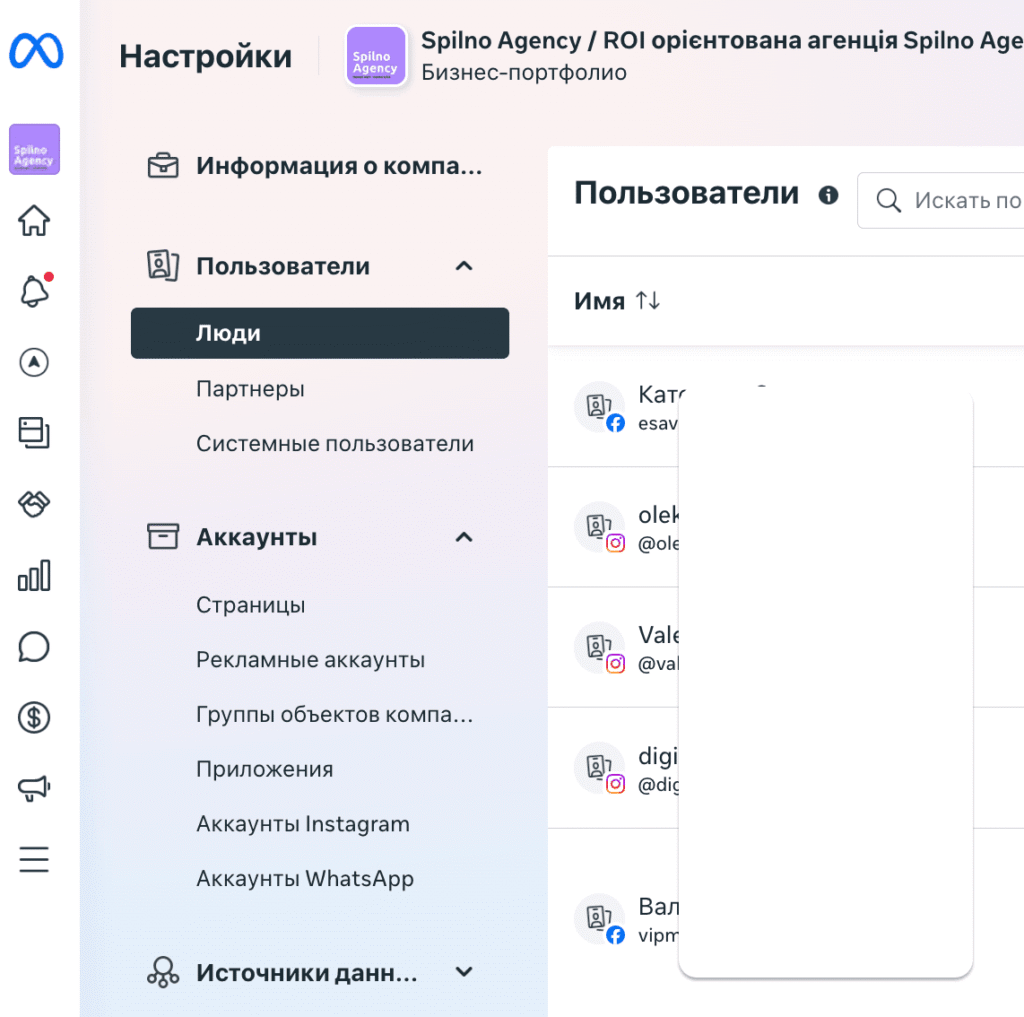Collapse the Аккаунты section chevron
Image resolution: width=1024 pixels, height=1017 pixels.
point(463,537)
